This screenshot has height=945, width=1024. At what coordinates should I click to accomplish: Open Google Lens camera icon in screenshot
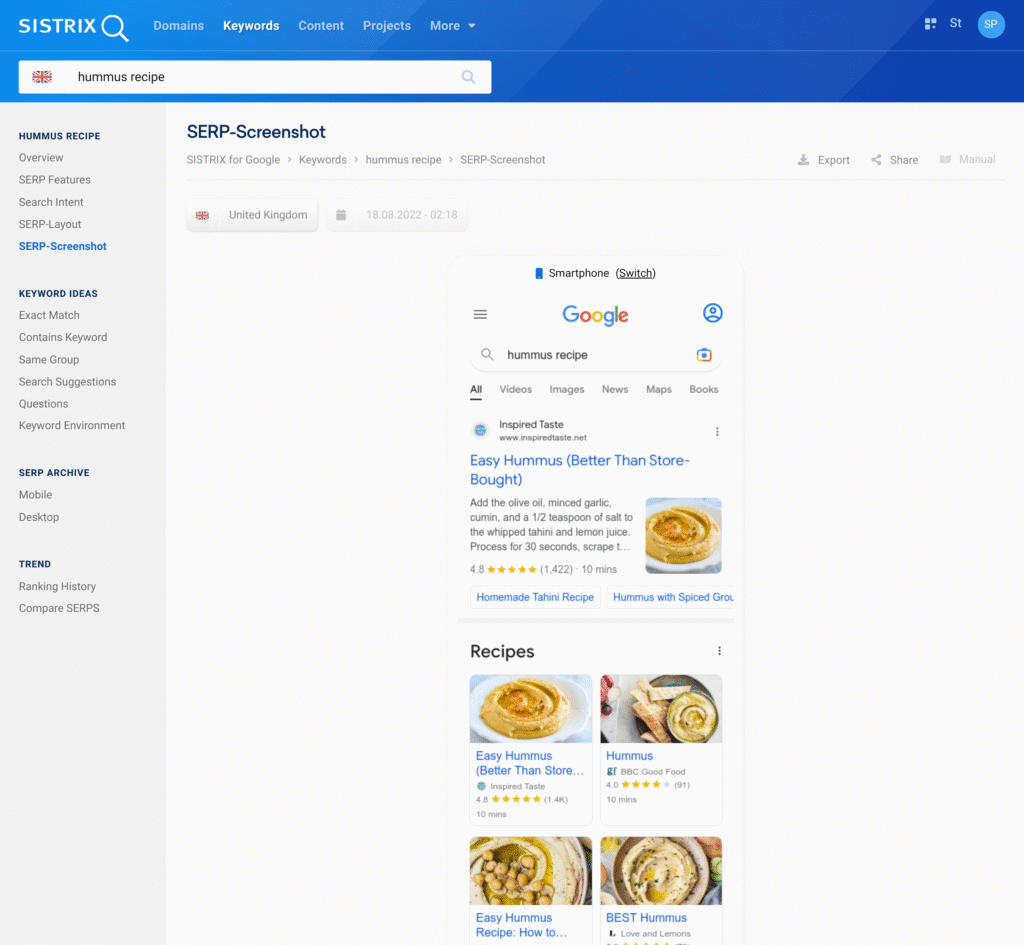(704, 355)
